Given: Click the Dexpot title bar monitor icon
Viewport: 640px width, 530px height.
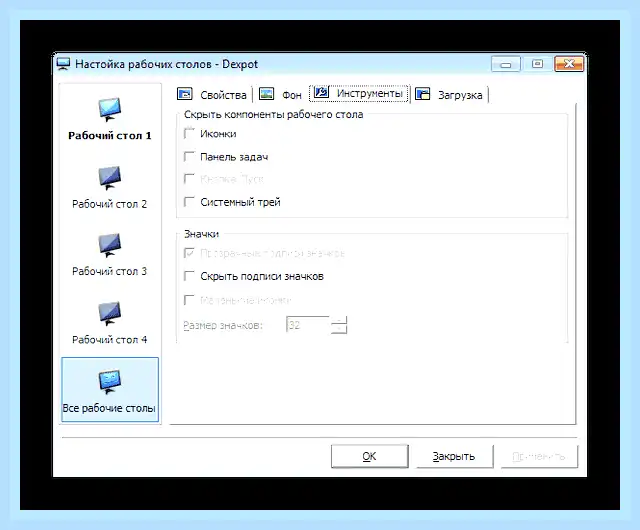Looking at the screenshot, I should click(63, 64).
